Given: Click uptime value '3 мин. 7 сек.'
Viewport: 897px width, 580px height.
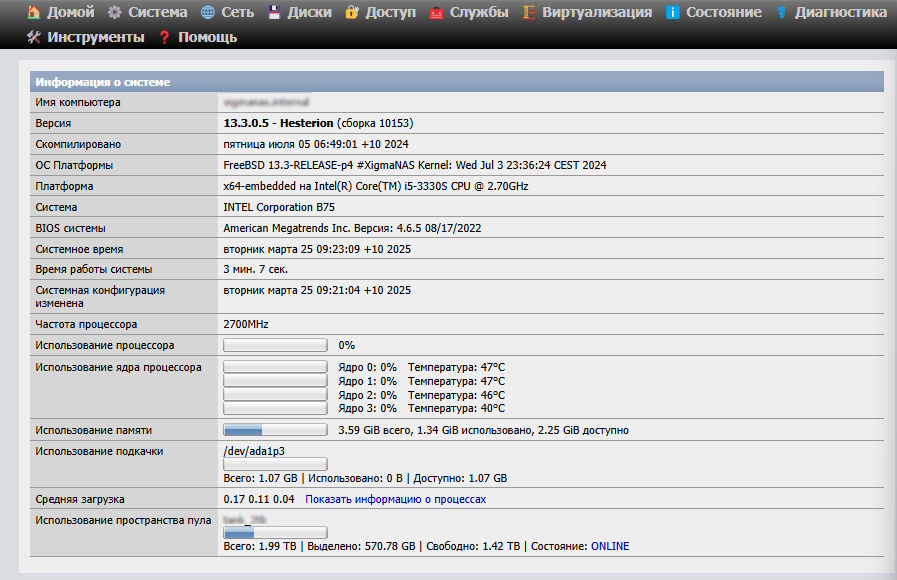Looking at the screenshot, I should 256,269.
